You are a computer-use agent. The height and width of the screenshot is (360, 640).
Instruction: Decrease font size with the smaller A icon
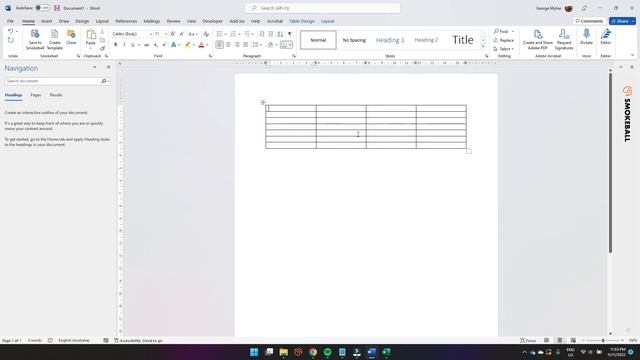click(182, 34)
